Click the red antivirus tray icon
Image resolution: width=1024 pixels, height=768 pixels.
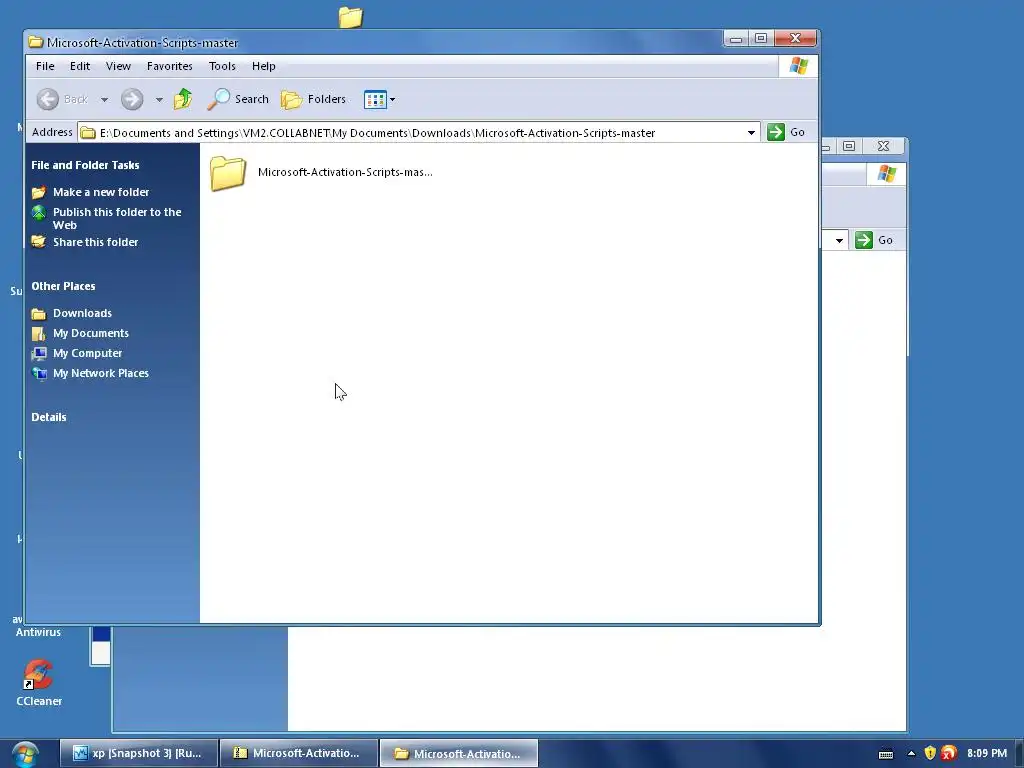949,753
